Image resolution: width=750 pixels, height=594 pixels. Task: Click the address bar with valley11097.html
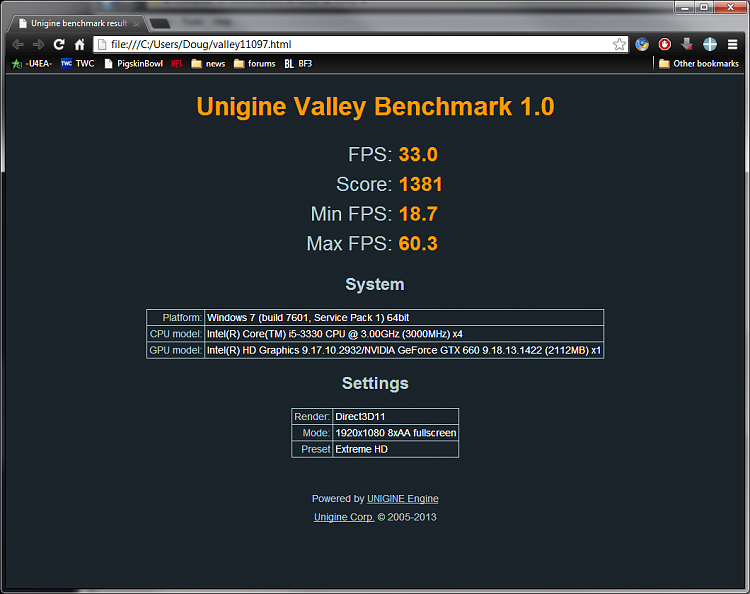[361, 44]
